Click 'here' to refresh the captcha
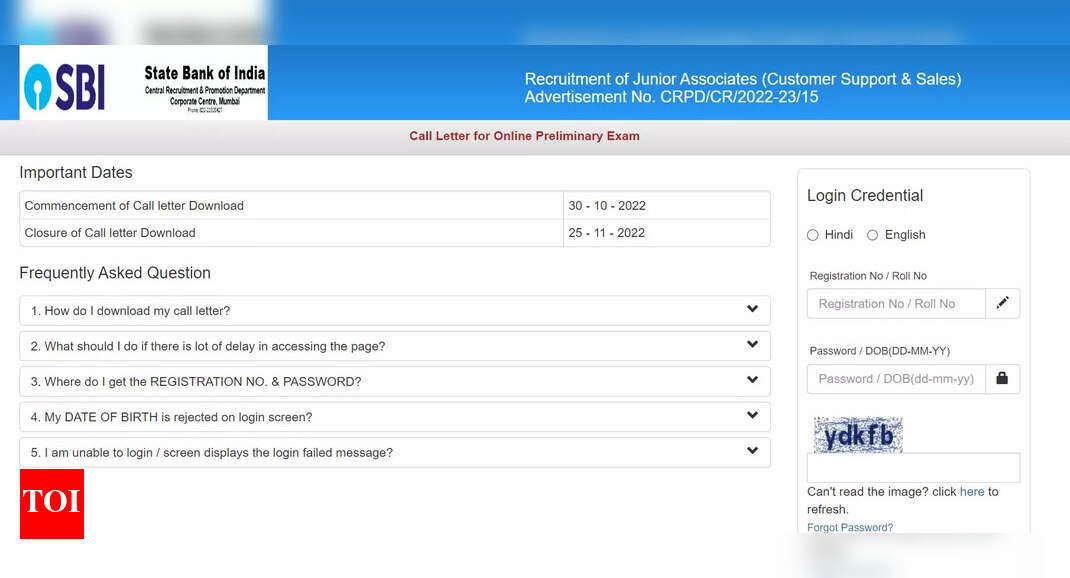Screen dimensions: 1070x578 point(972,491)
